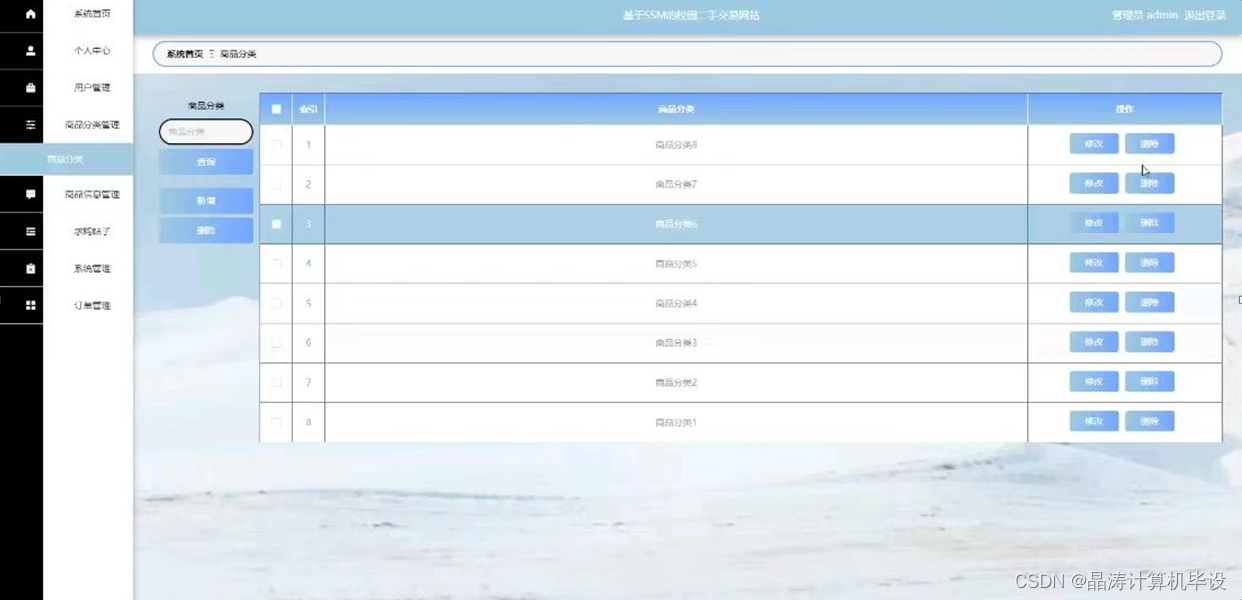
Task: Click the cell text 商品分类5
Action: tap(676, 263)
